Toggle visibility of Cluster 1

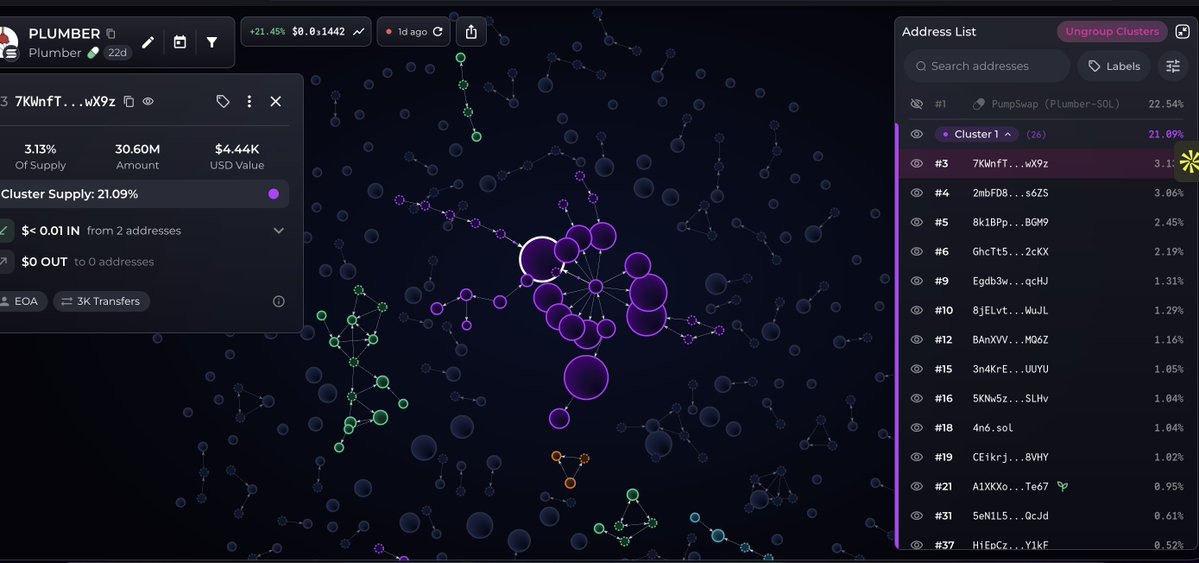917,134
